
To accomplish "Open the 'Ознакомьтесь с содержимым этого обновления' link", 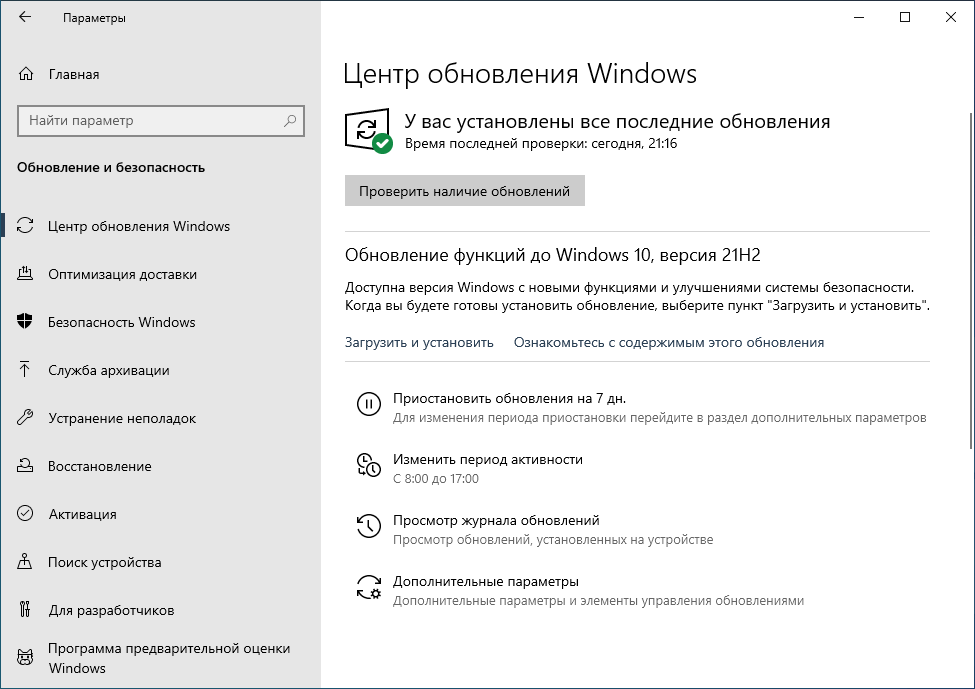I will pyautogui.click(x=668, y=342).
